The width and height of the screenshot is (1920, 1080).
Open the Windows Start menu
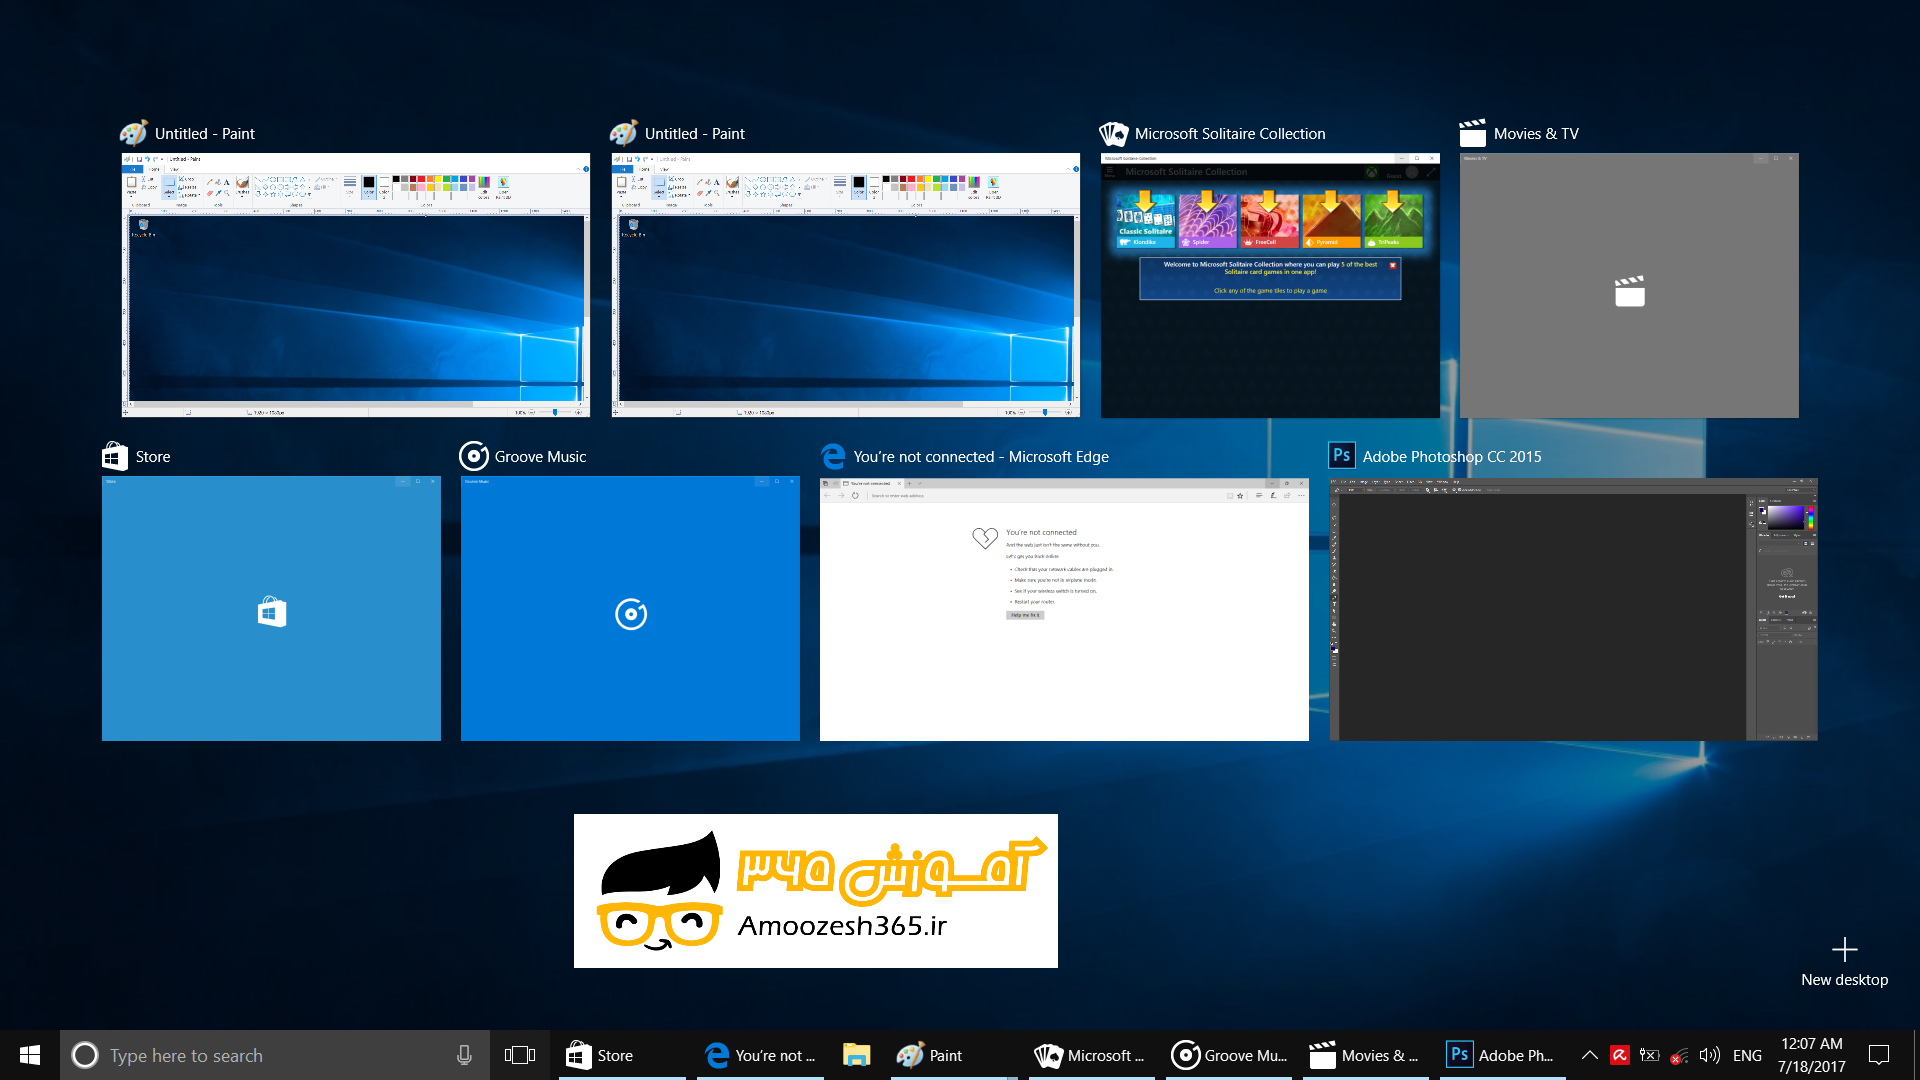pos(30,1055)
